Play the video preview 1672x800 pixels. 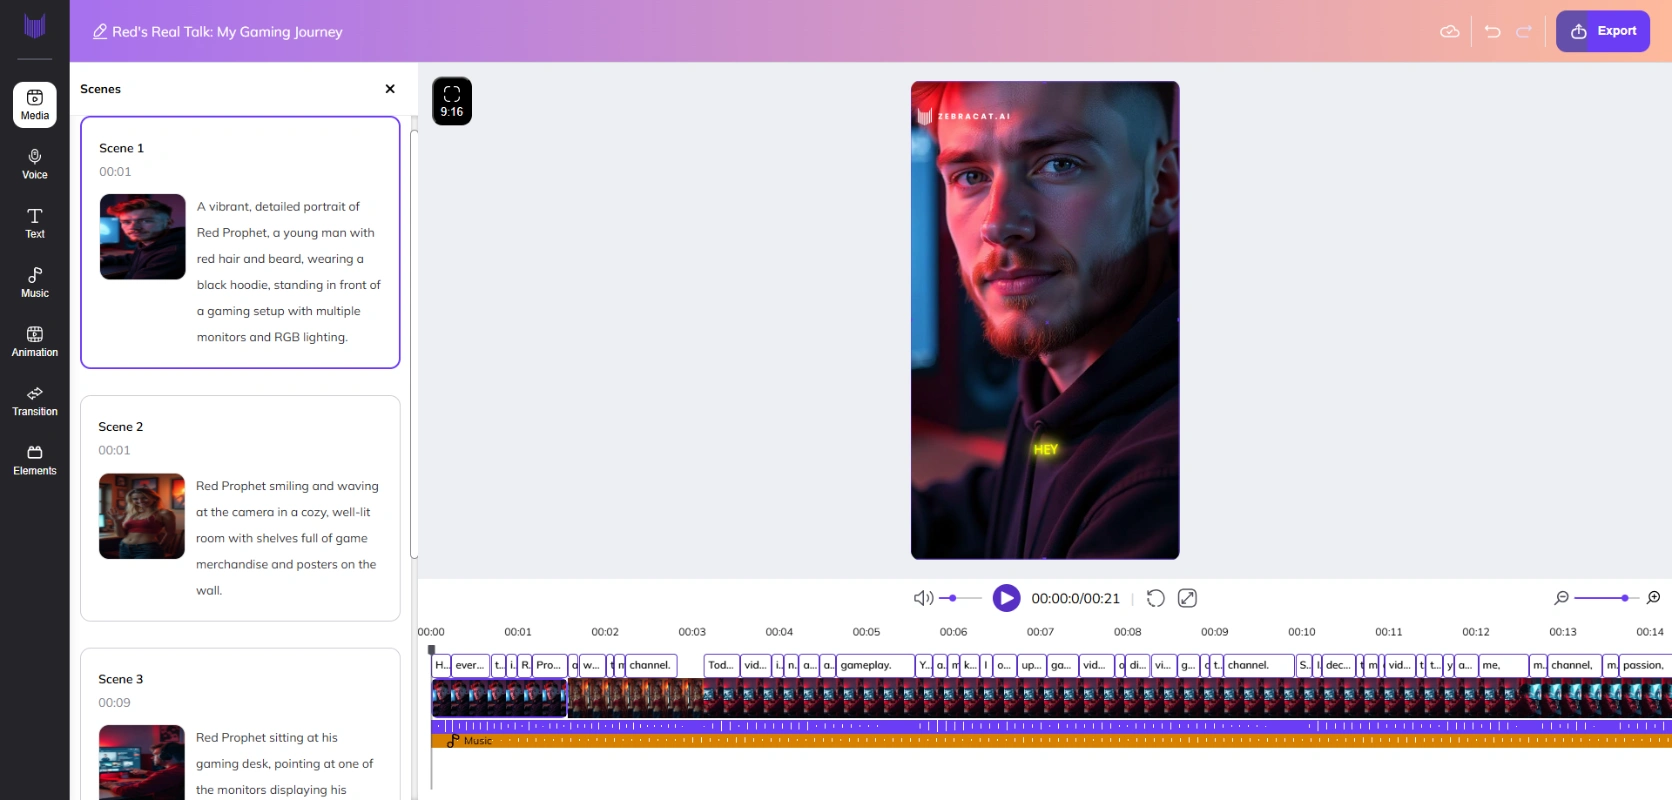click(1006, 598)
